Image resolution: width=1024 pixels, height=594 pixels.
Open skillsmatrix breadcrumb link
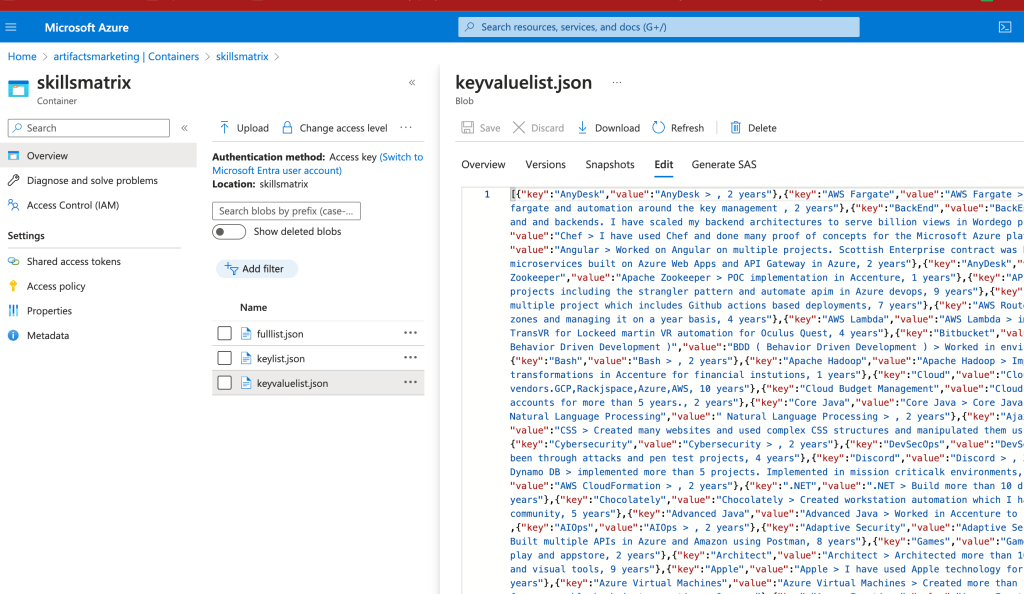click(x=242, y=57)
